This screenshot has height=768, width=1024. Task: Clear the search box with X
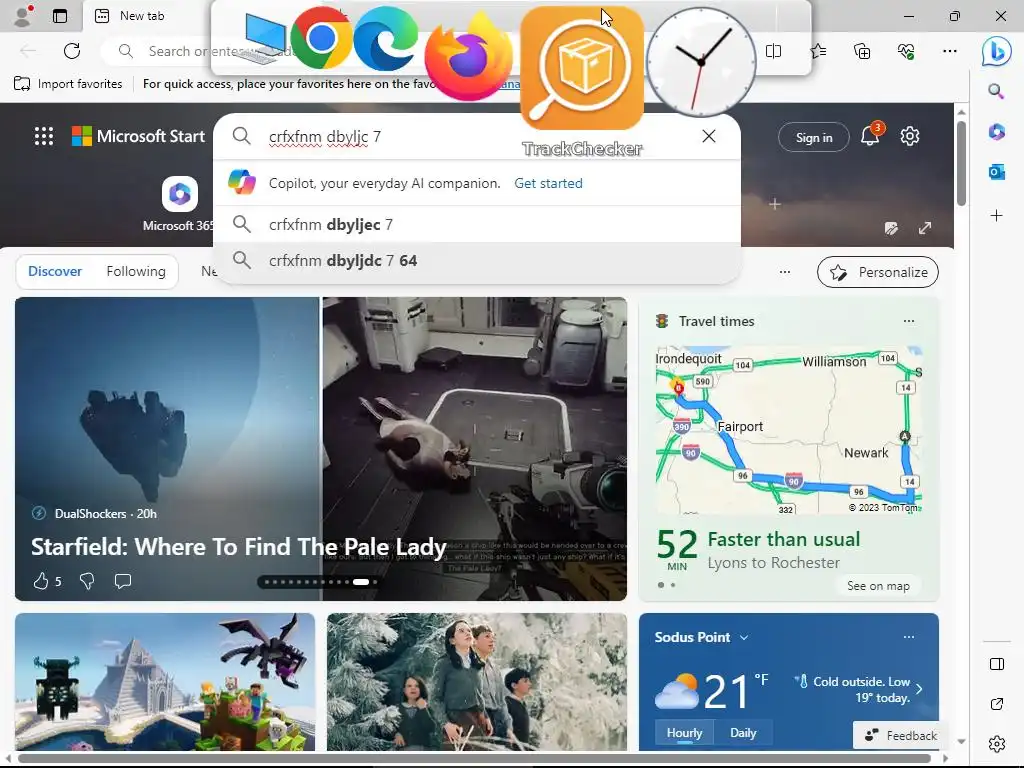pos(709,136)
